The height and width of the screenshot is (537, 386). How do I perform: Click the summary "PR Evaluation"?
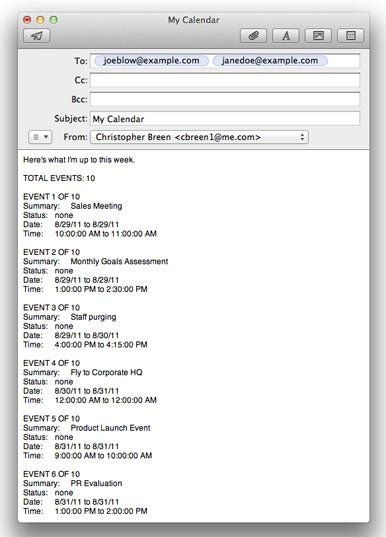96,483
